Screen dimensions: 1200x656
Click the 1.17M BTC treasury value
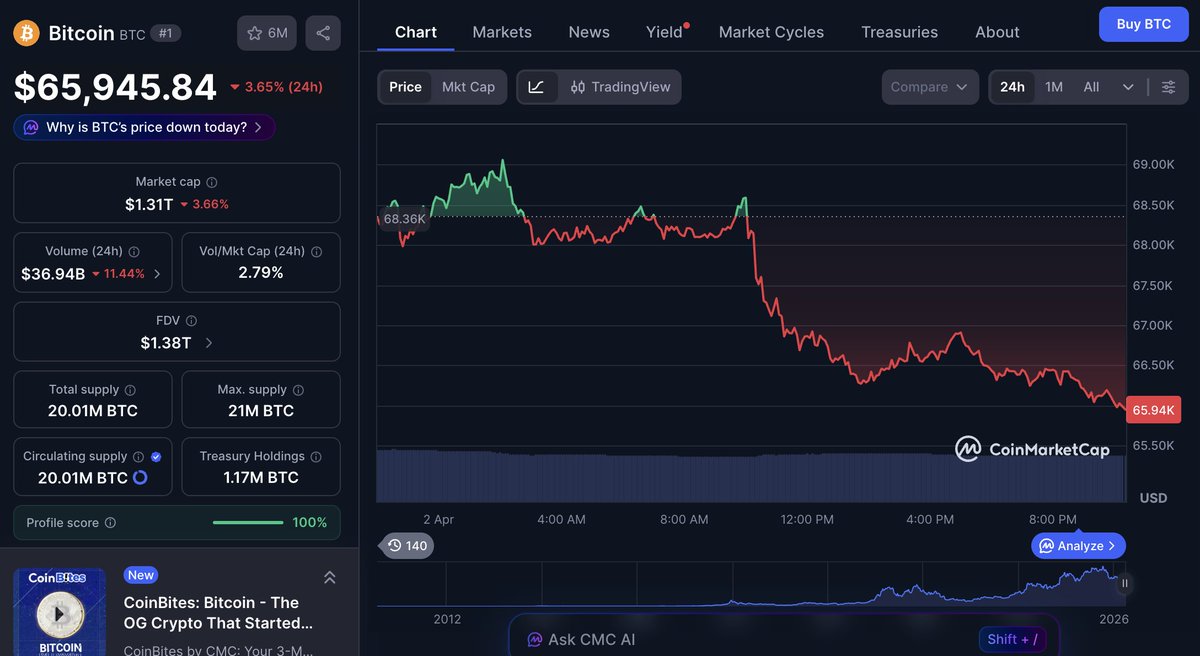pyautogui.click(x=261, y=478)
